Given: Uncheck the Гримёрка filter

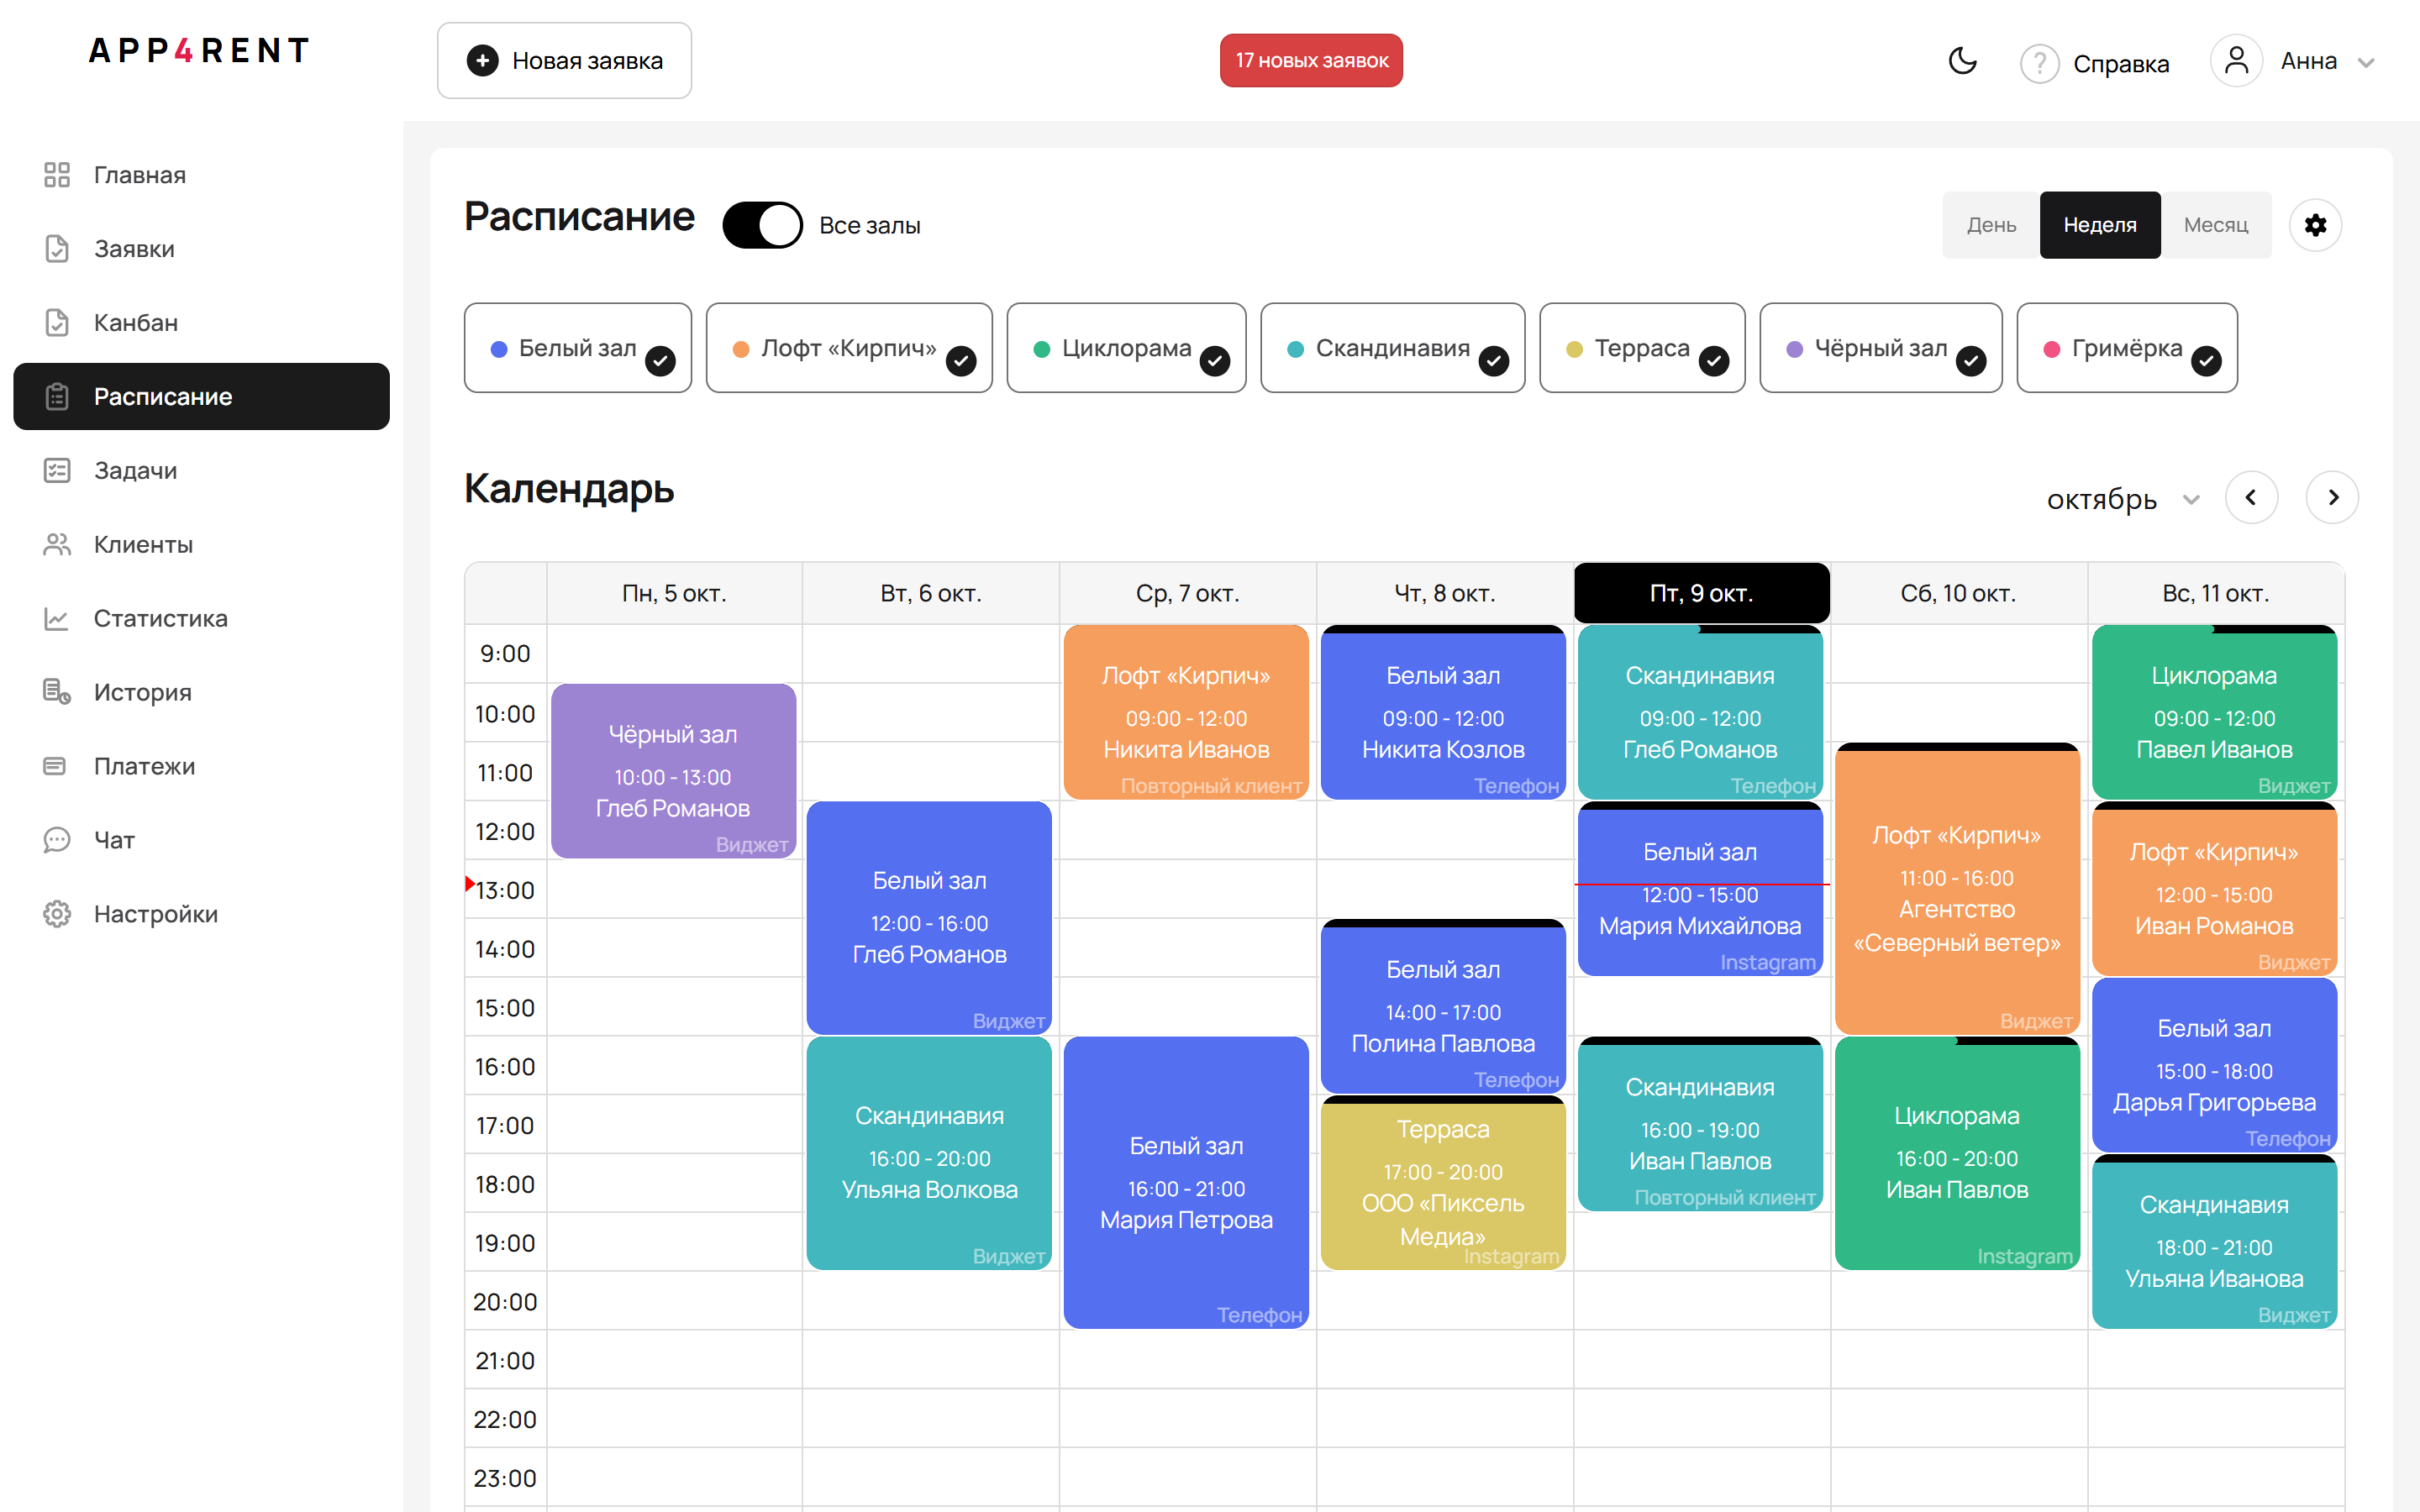Looking at the screenshot, I should 2127,348.
